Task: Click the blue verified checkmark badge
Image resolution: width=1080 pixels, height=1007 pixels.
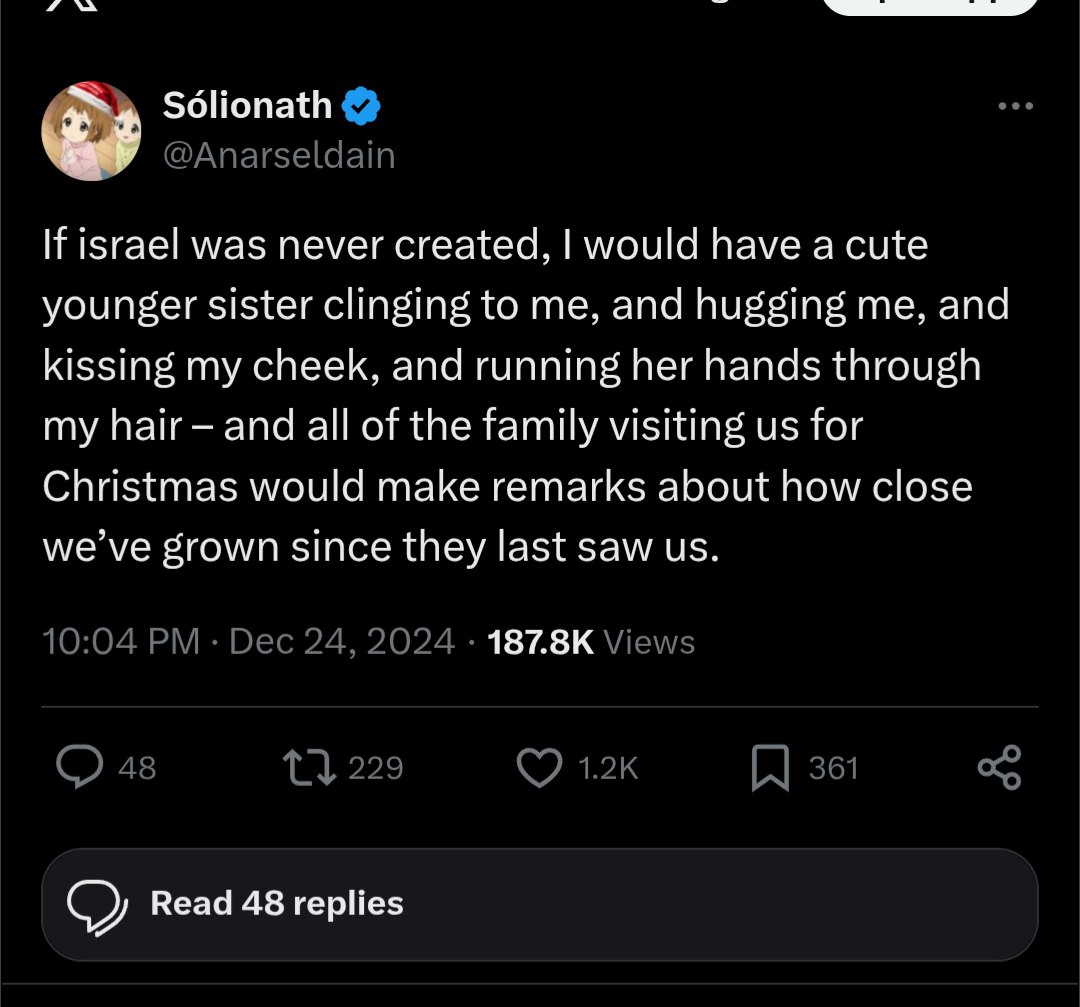Action: pos(361,106)
